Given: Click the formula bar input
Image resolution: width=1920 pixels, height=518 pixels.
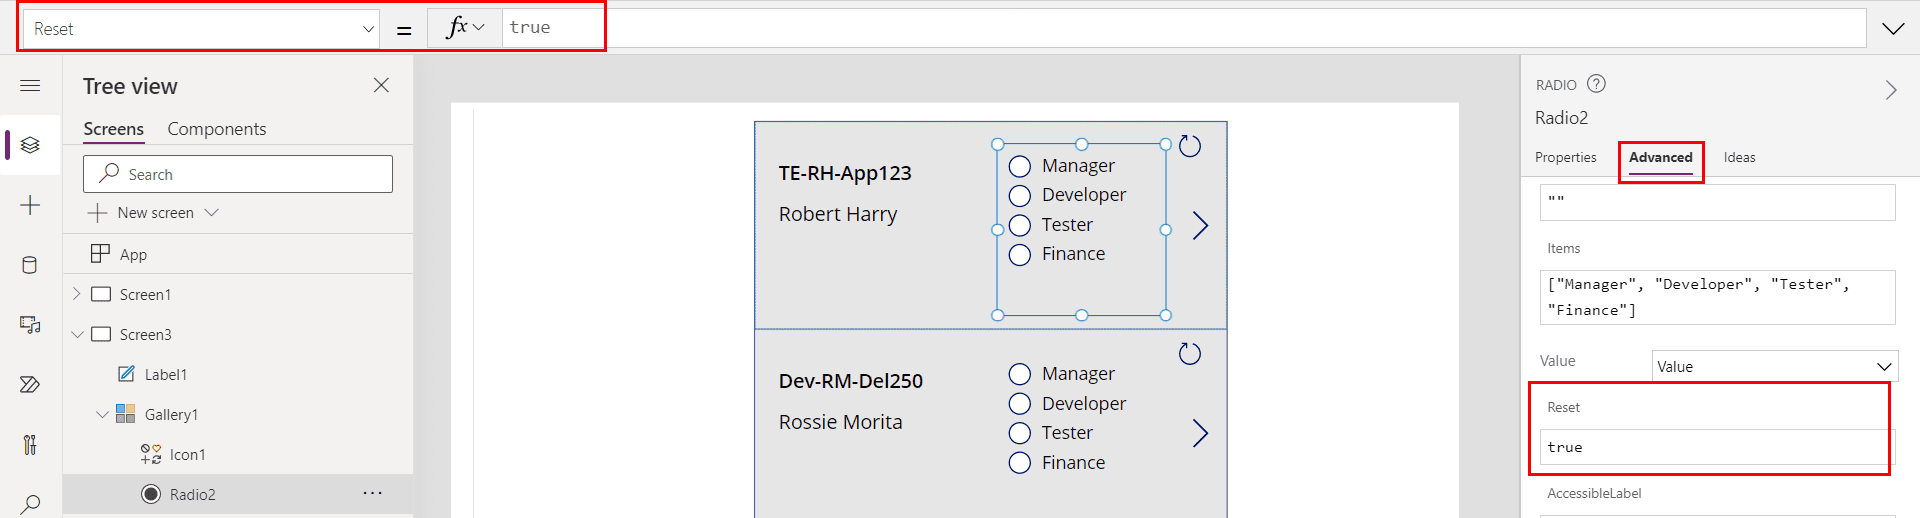Looking at the screenshot, I should (x=1184, y=28).
